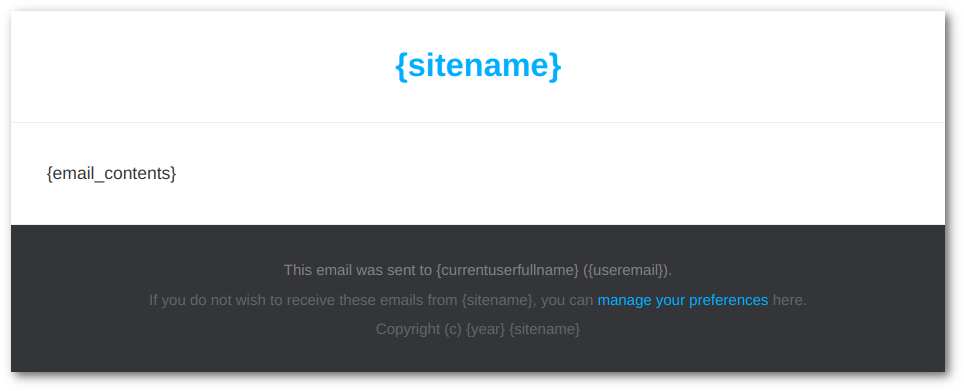Click the divider line under the header
Screen dimensions: 964x391
click(x=478, y=122)
